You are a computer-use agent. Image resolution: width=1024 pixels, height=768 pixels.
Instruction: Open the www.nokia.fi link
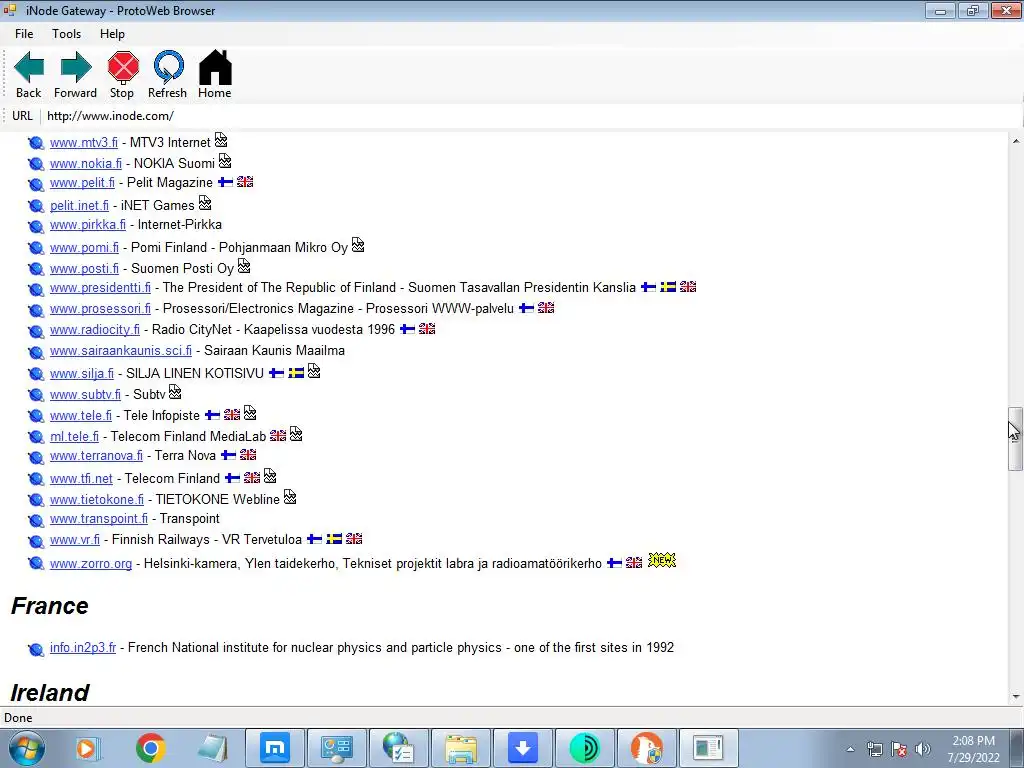(x=86, y=163)
